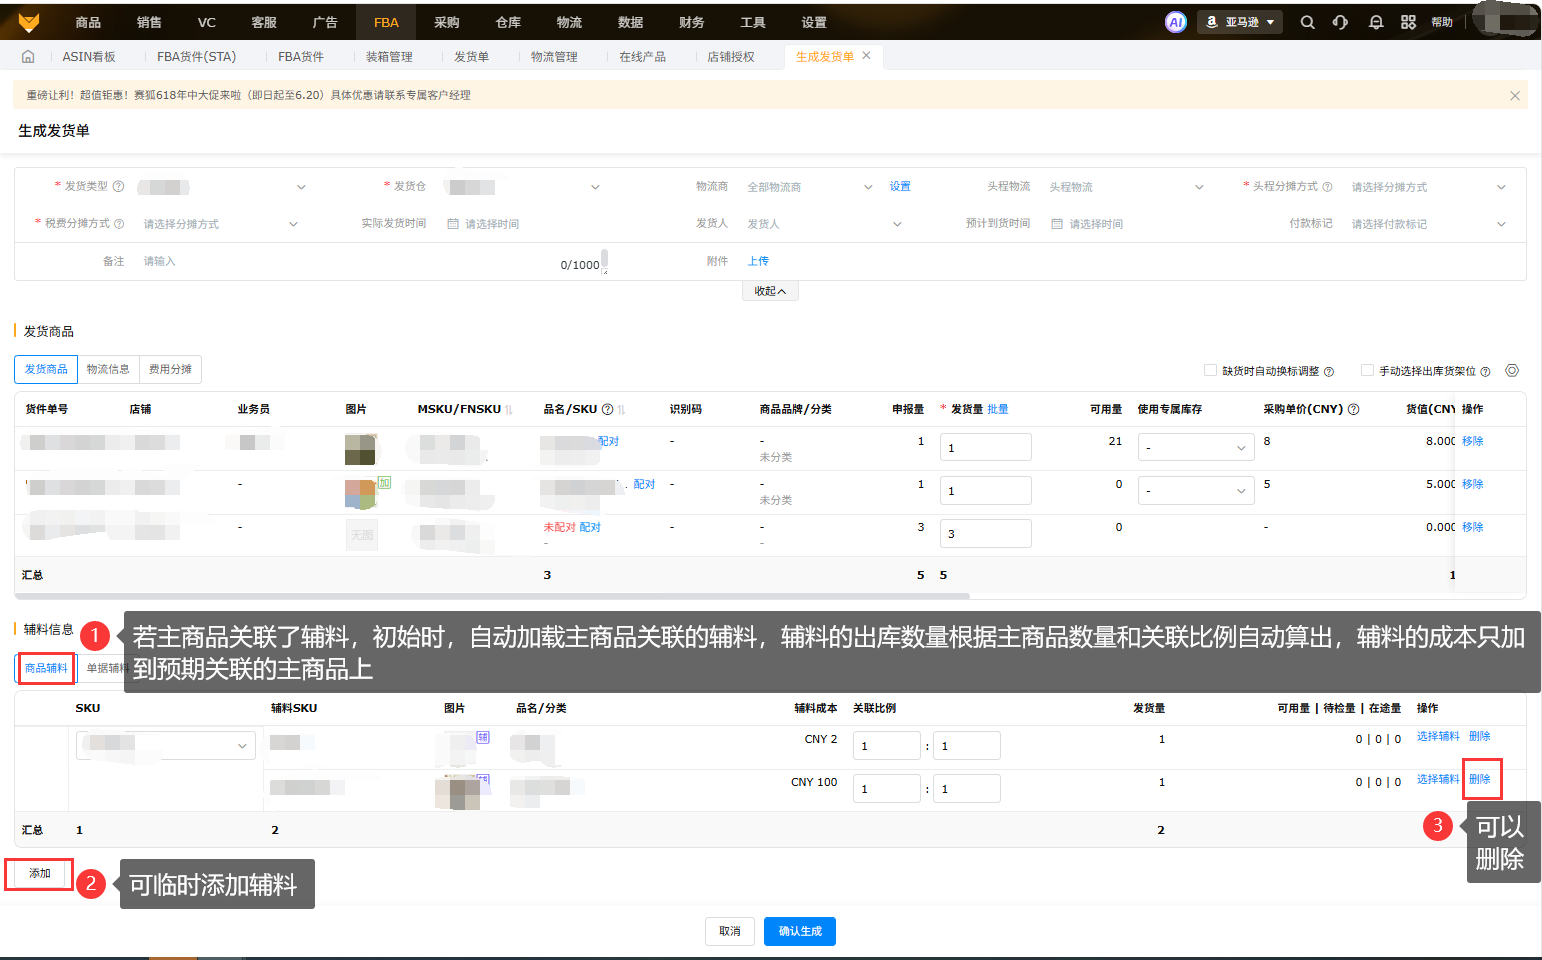Click the search magnifier icon in header
1542x960 pixels.
coord(1307,22)
